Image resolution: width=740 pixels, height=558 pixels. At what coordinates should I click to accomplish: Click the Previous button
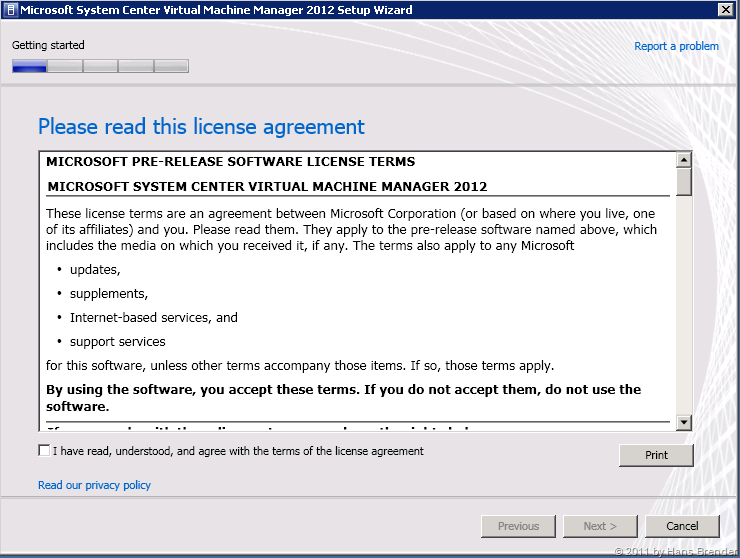518,526
